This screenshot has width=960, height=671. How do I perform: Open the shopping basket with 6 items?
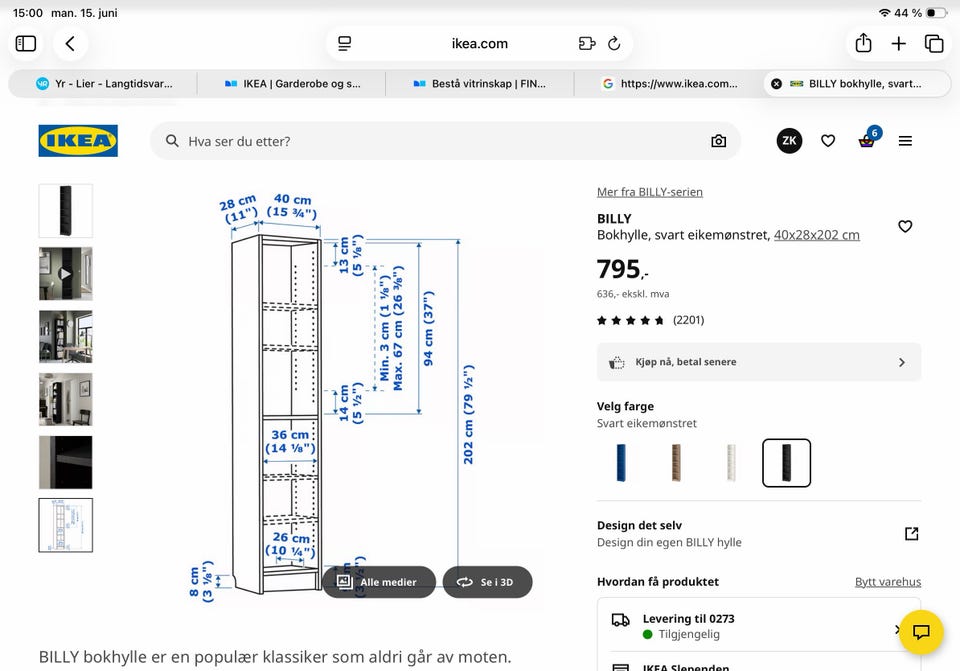[868, 140]
